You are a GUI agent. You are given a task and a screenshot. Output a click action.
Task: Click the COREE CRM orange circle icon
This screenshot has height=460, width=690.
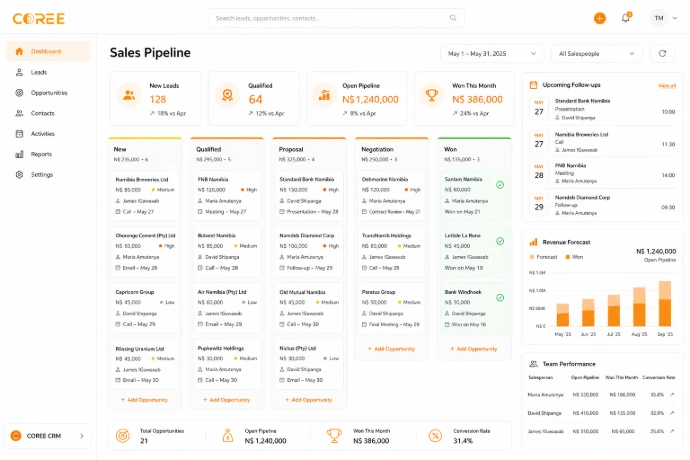[x=16, y=436]
